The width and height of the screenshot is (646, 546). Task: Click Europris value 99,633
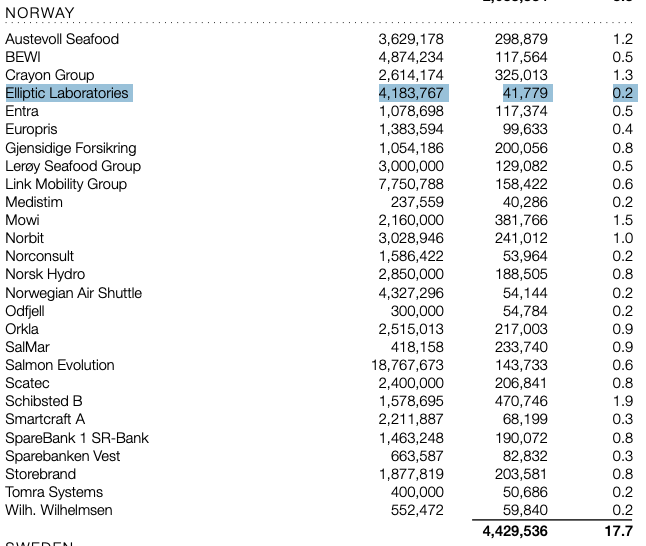[525, 129]
